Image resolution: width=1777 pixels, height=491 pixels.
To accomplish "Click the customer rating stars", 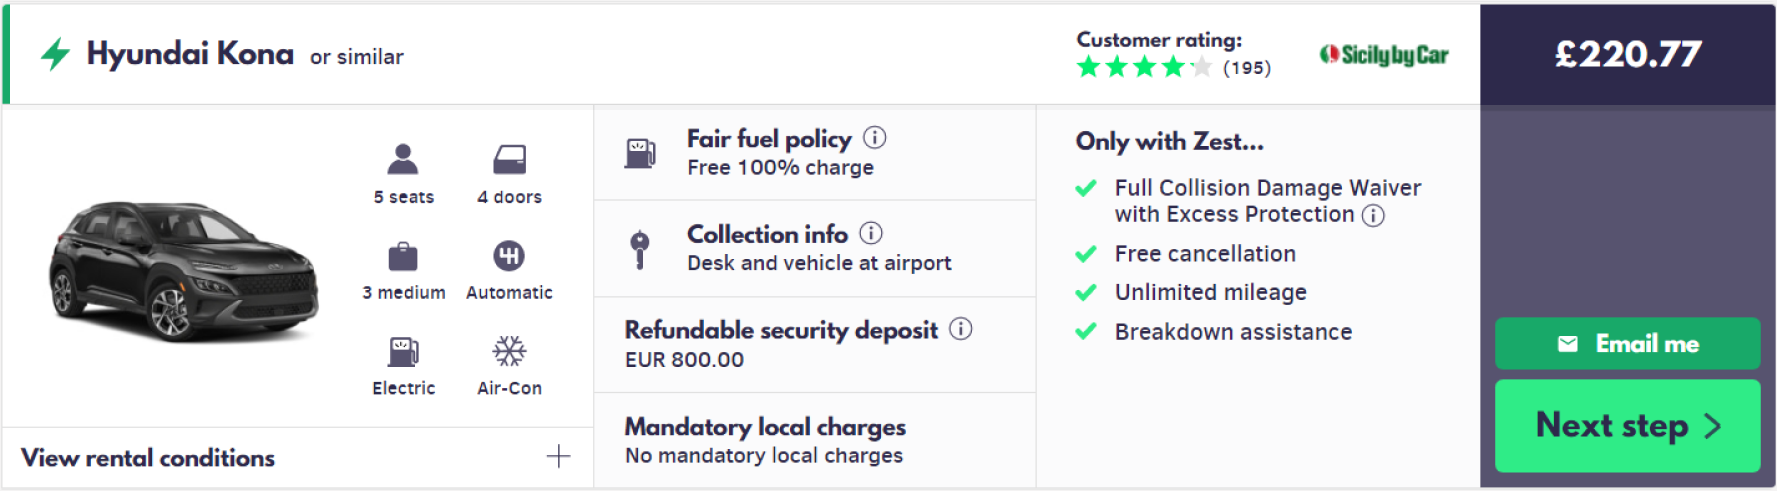I will (x=1144, y=68).
